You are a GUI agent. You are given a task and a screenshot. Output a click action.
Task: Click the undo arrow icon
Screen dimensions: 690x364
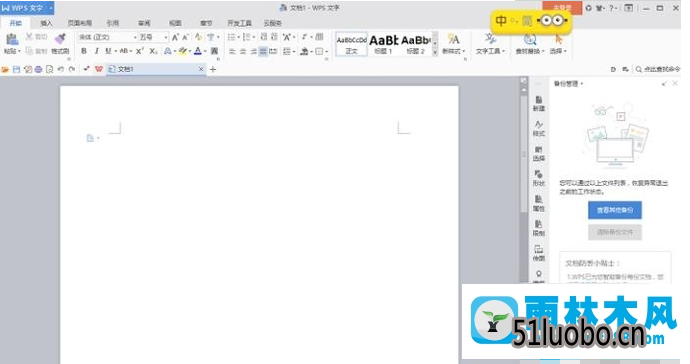click(x=61, y=70)
